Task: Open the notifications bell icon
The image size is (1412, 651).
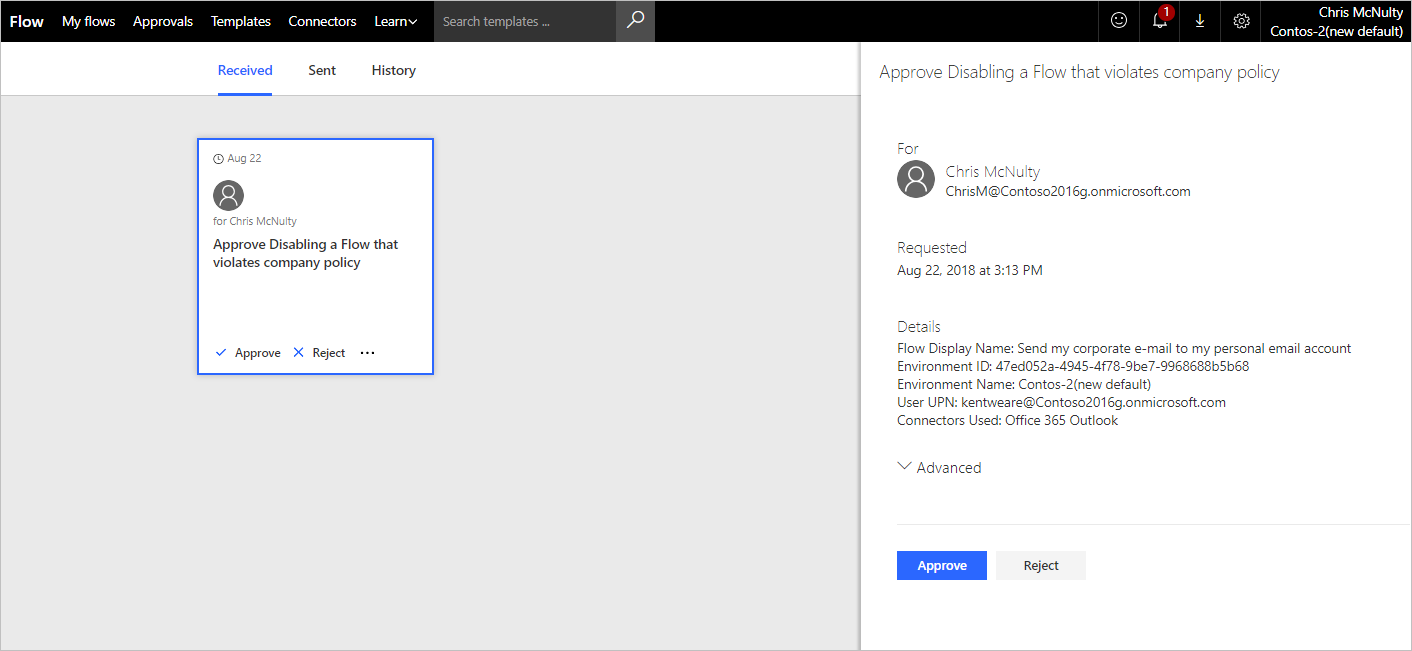Action: pos(1159,21)
